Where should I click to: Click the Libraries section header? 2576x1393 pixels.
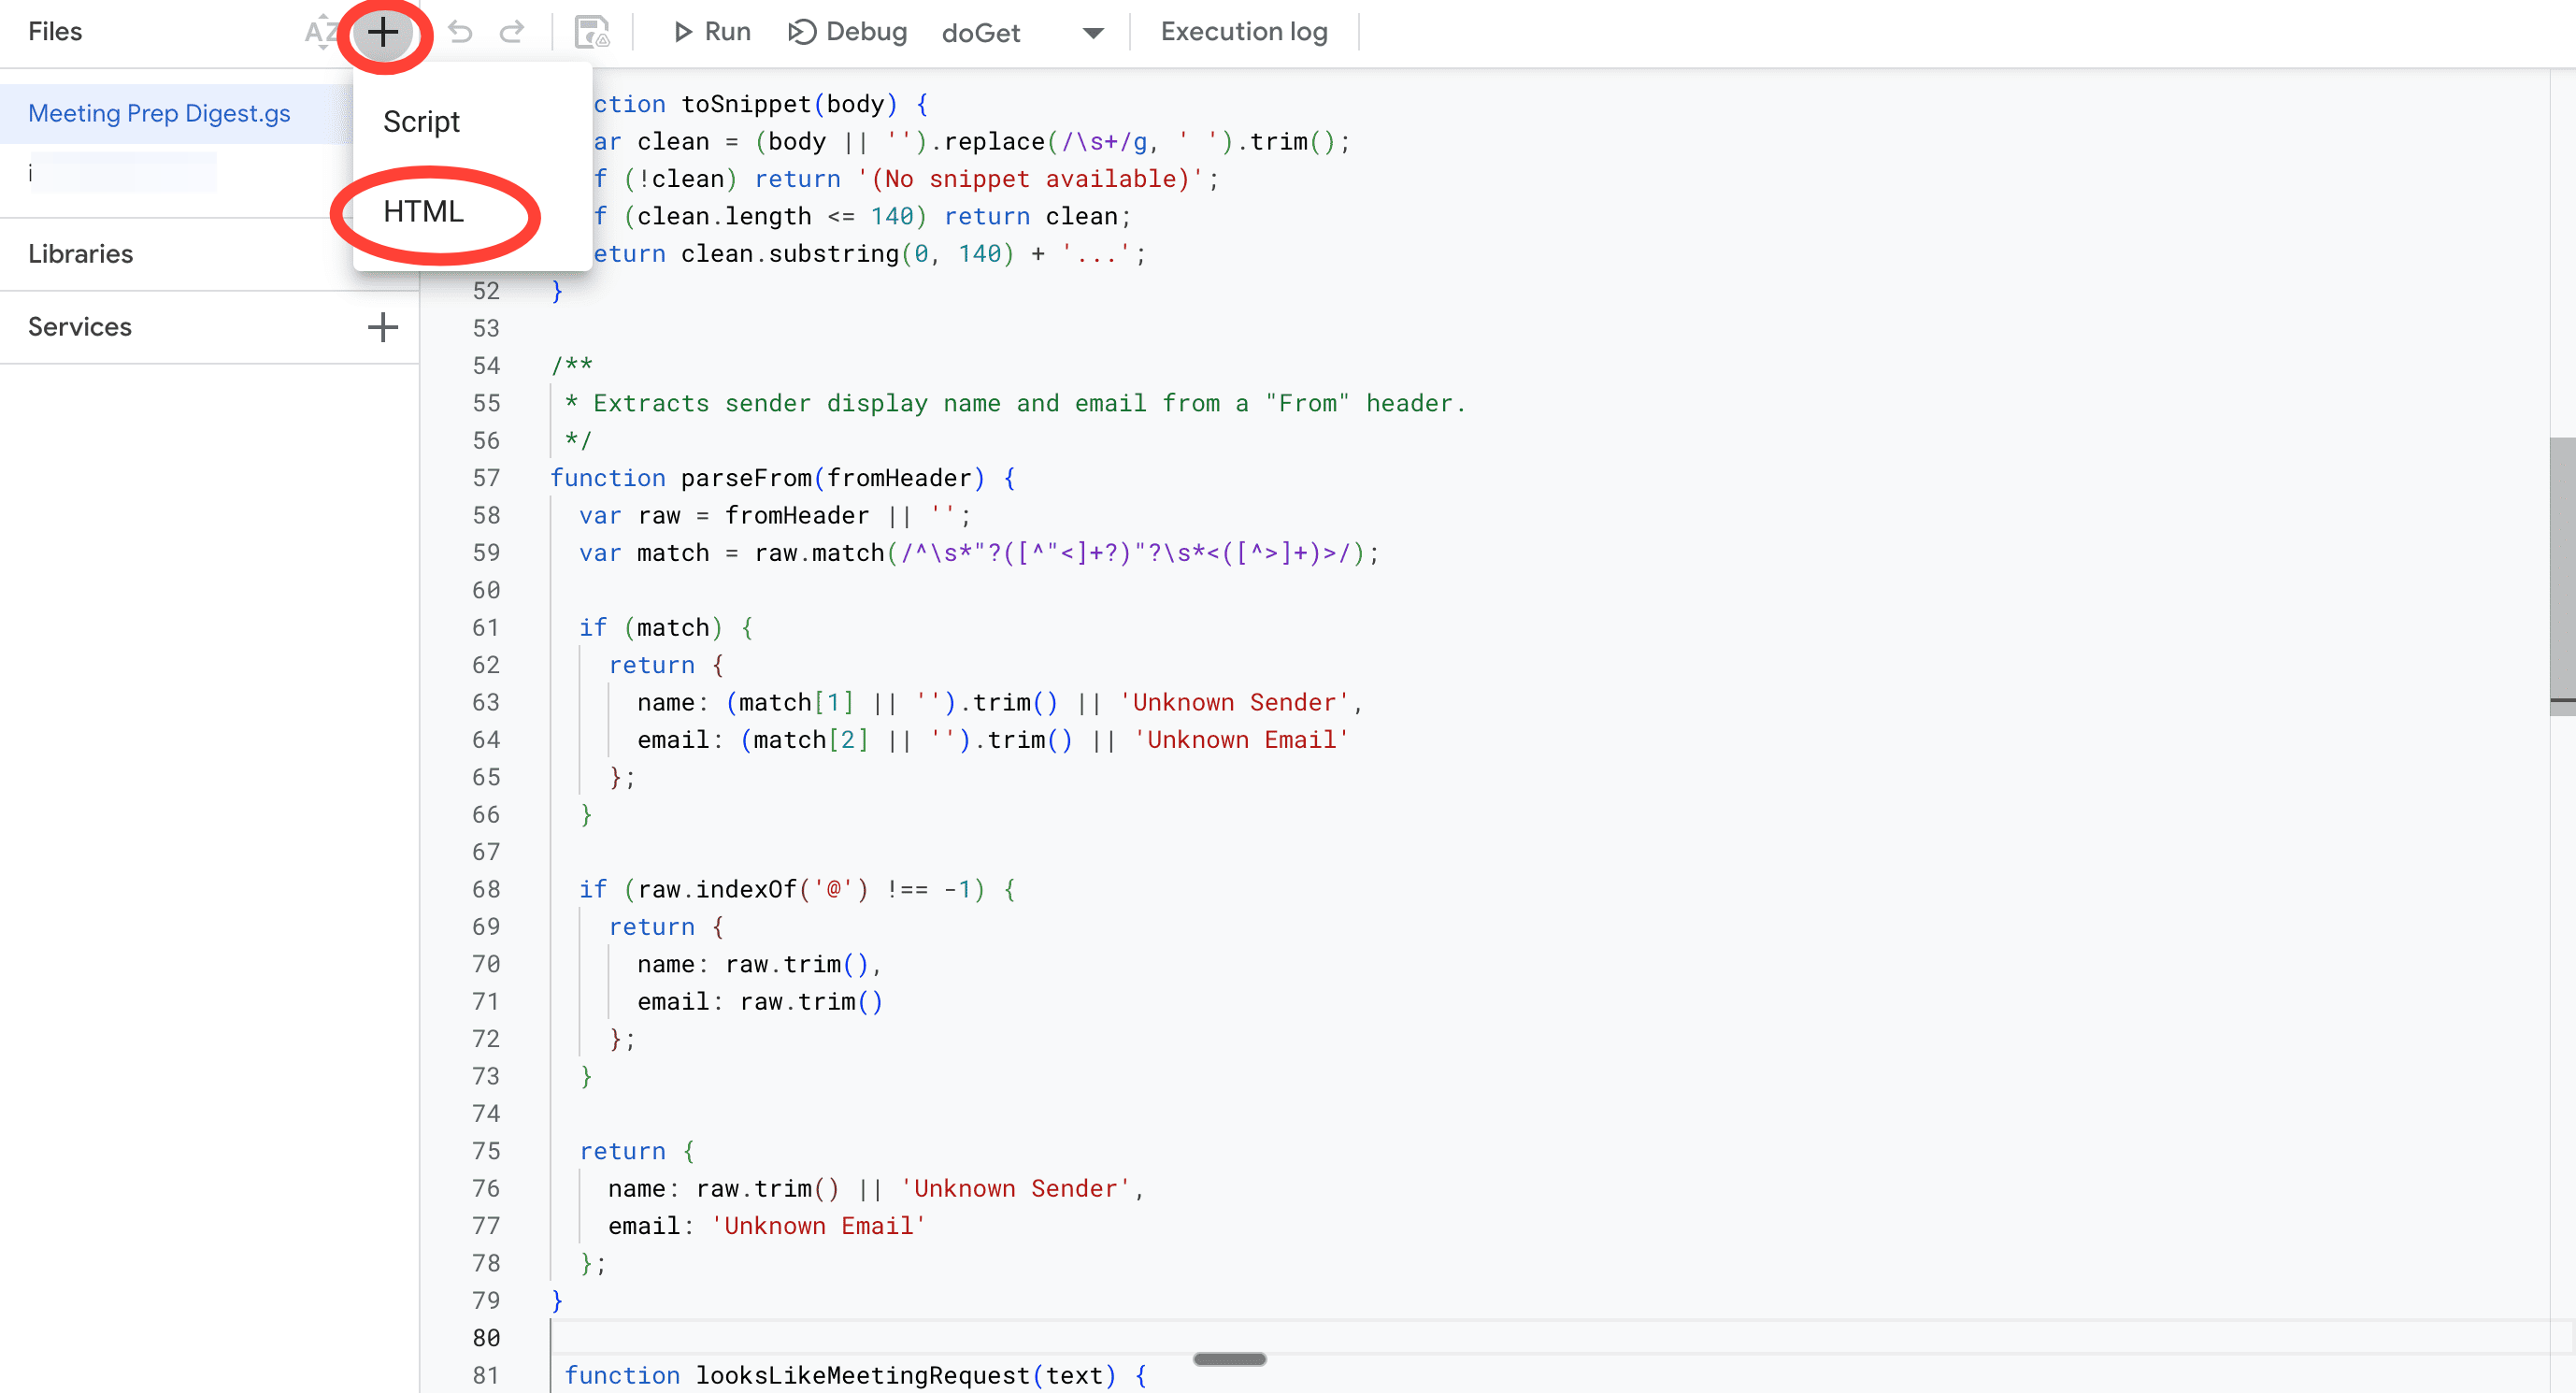(x=80, y=254)
